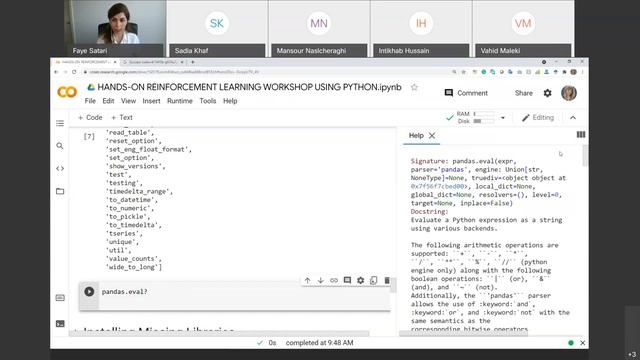This screenshot has height=360, width=640.
Task: Close the Help panel tab
Action: point(432,136)
